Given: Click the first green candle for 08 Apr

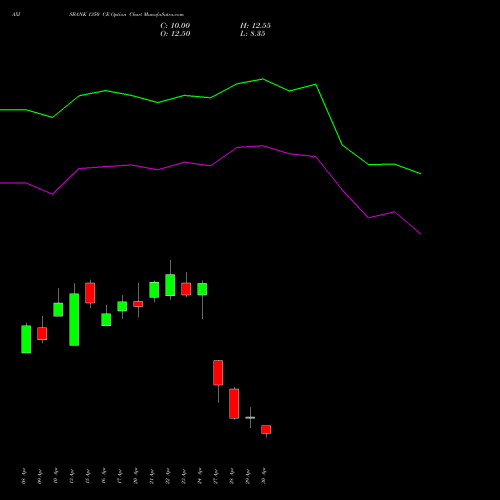Looking at the screenshot, I should (x=26, y=339).
